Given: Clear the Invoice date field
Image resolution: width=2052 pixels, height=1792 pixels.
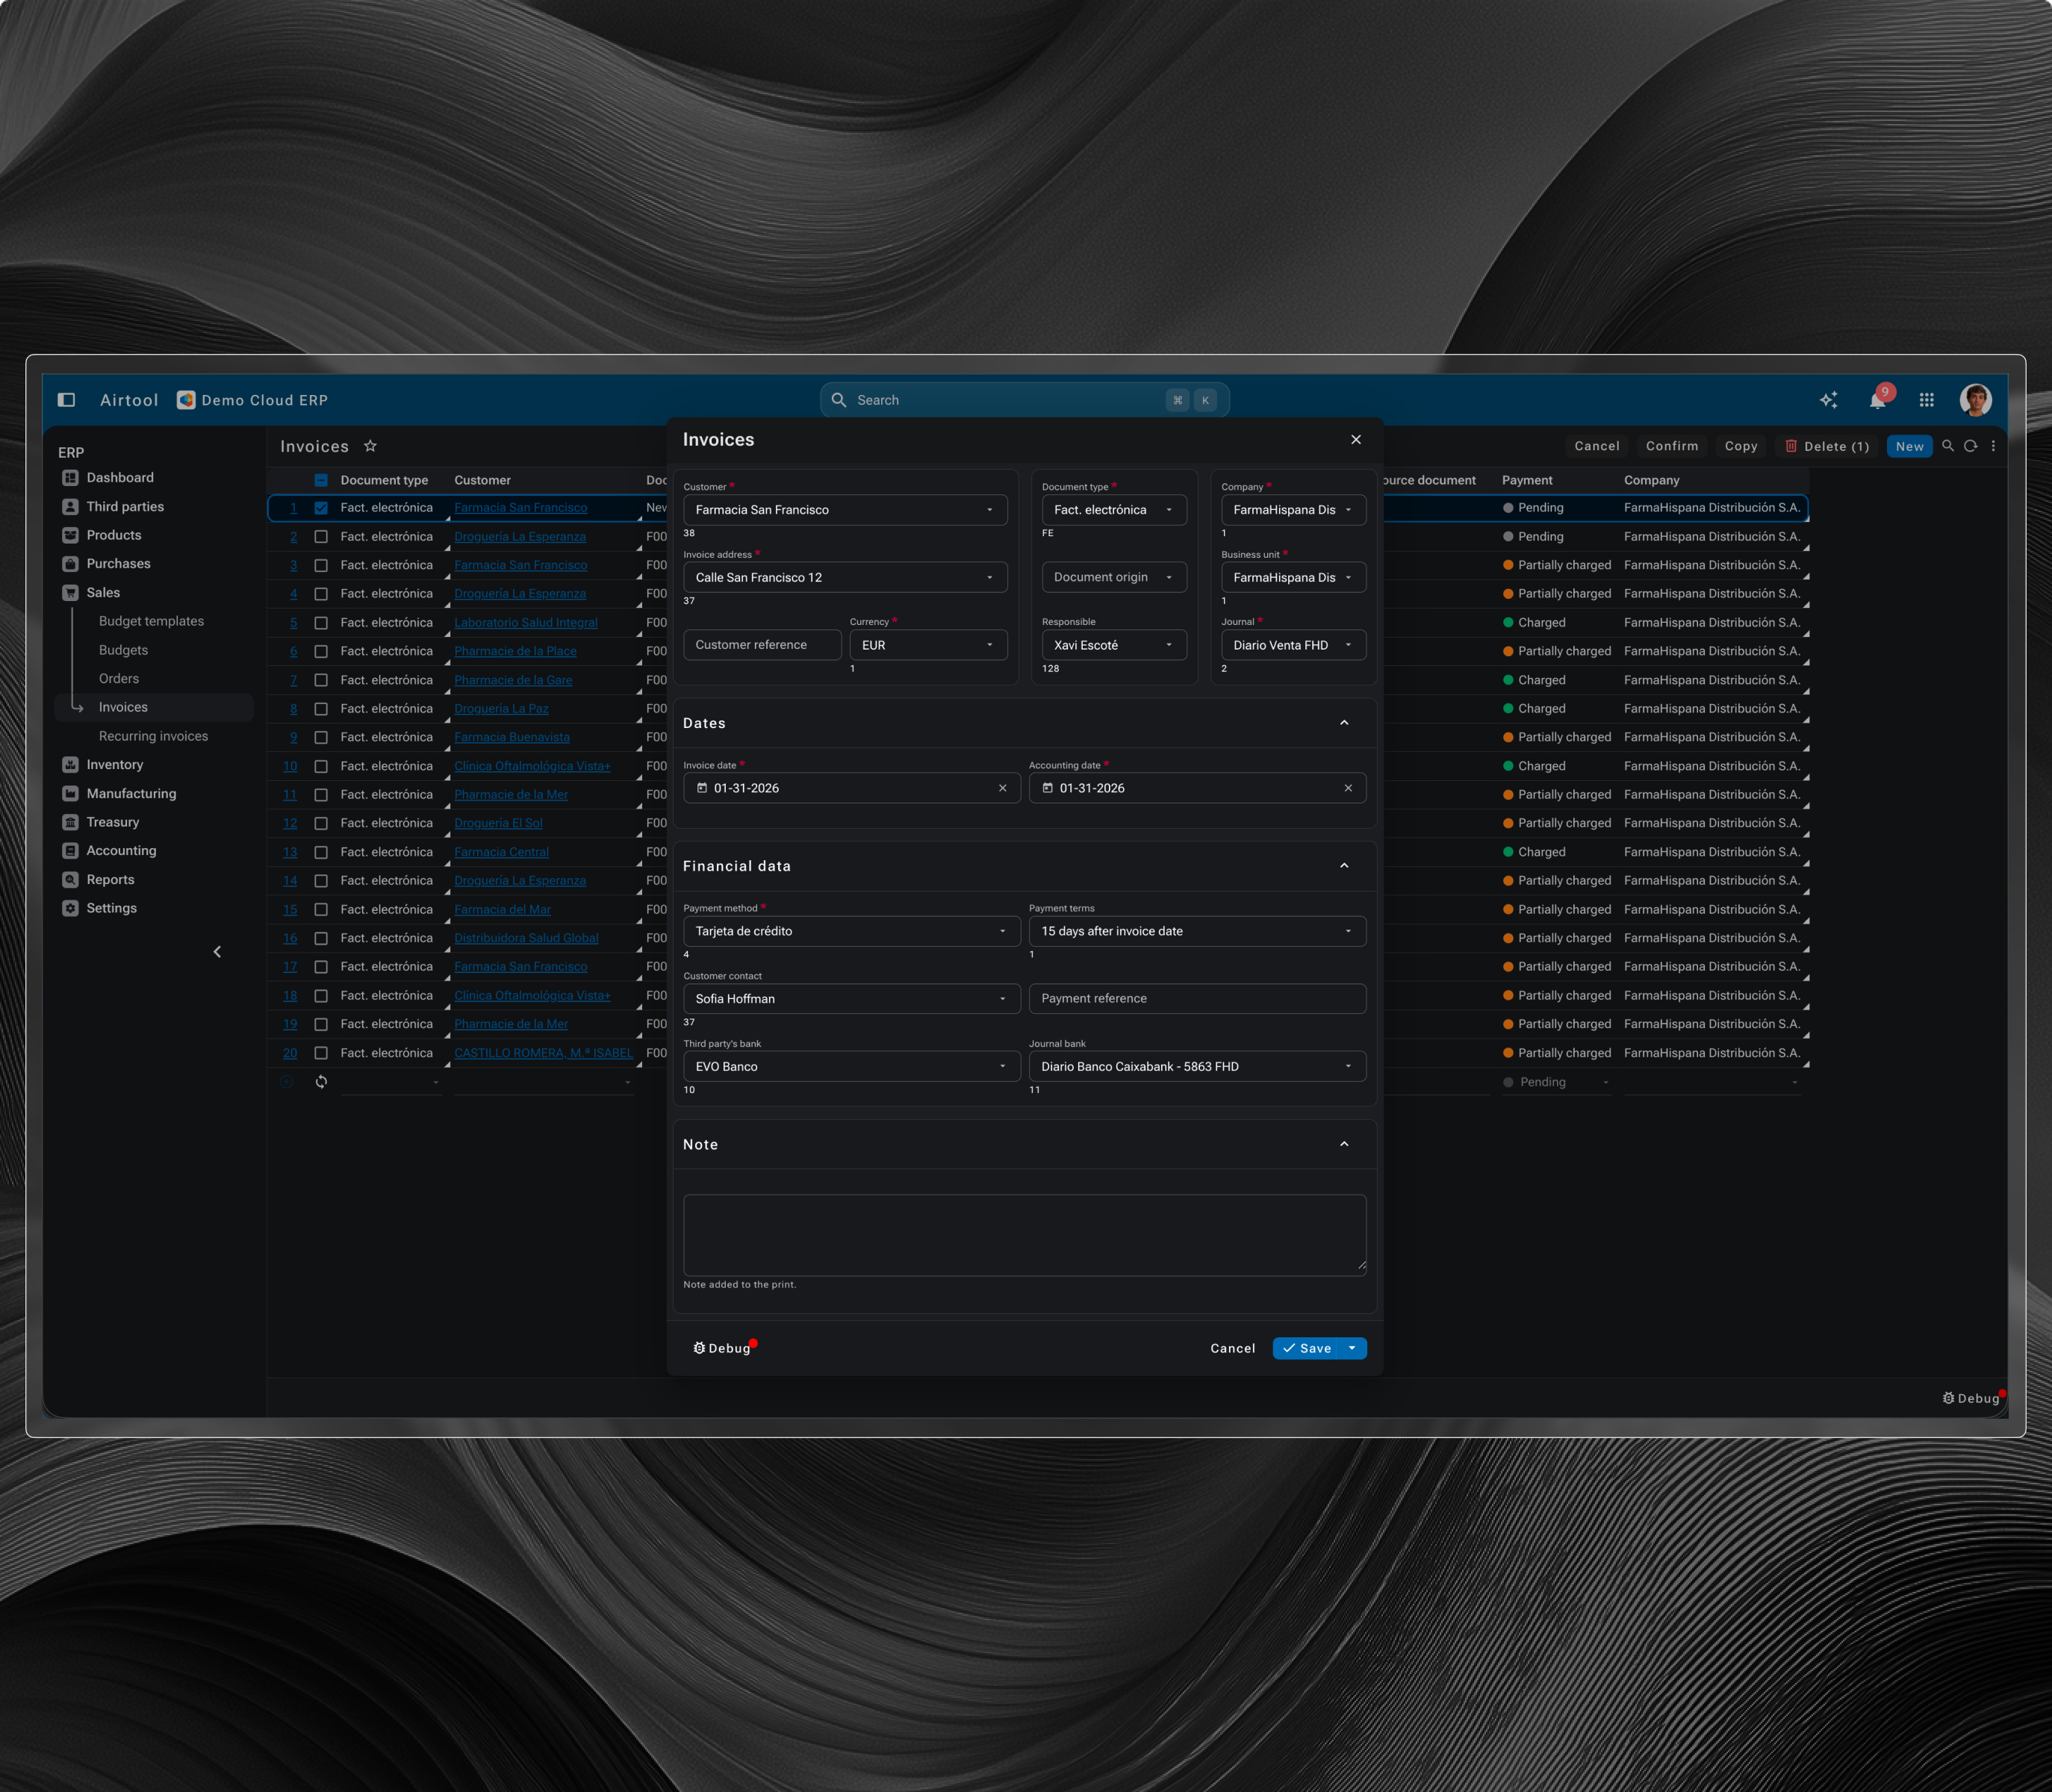Looking at the screenshot, I should point(1002,788).
